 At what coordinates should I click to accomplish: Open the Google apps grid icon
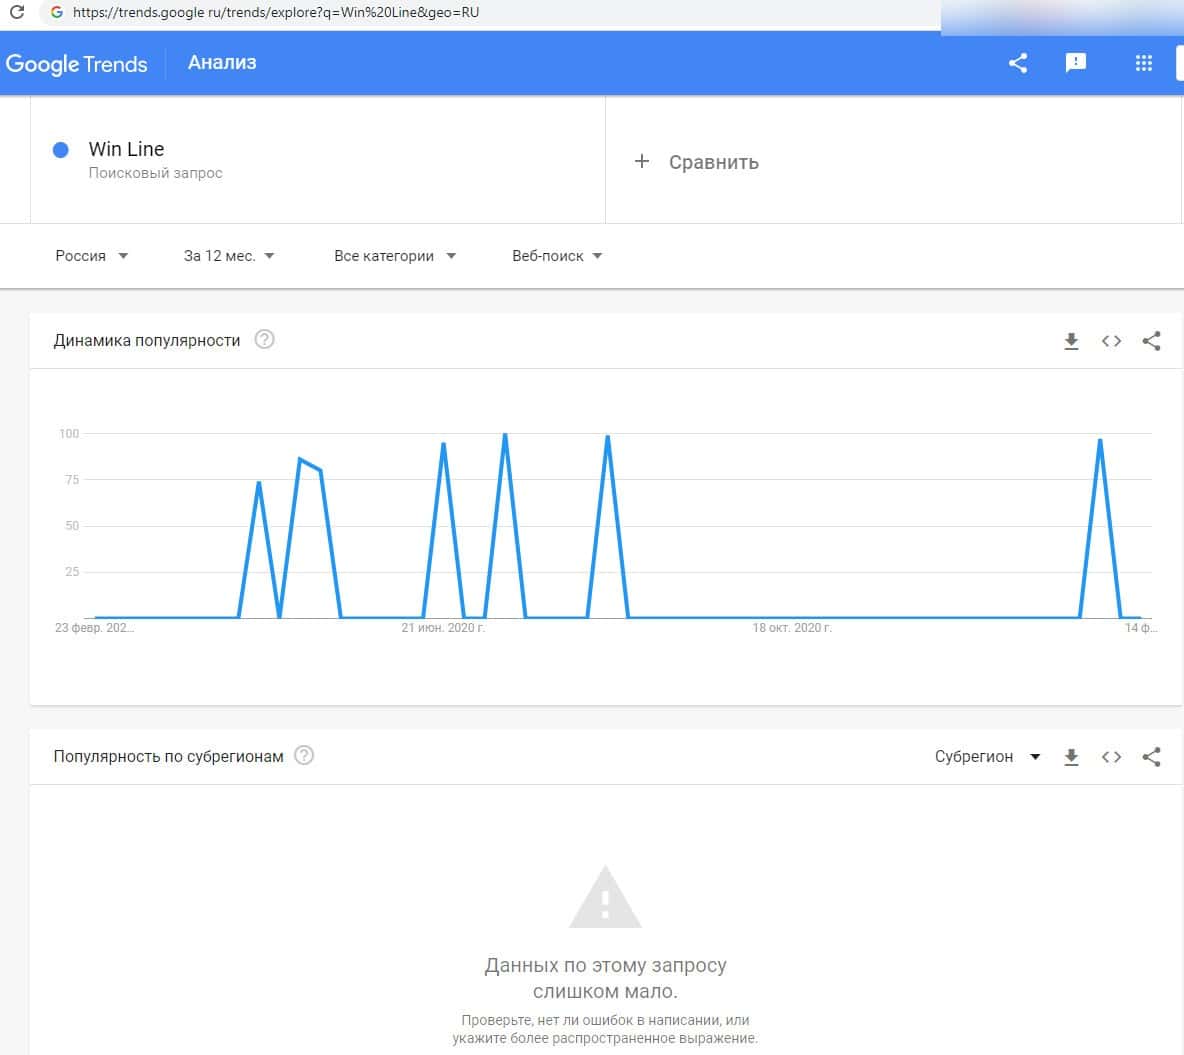click(1144, 63)
